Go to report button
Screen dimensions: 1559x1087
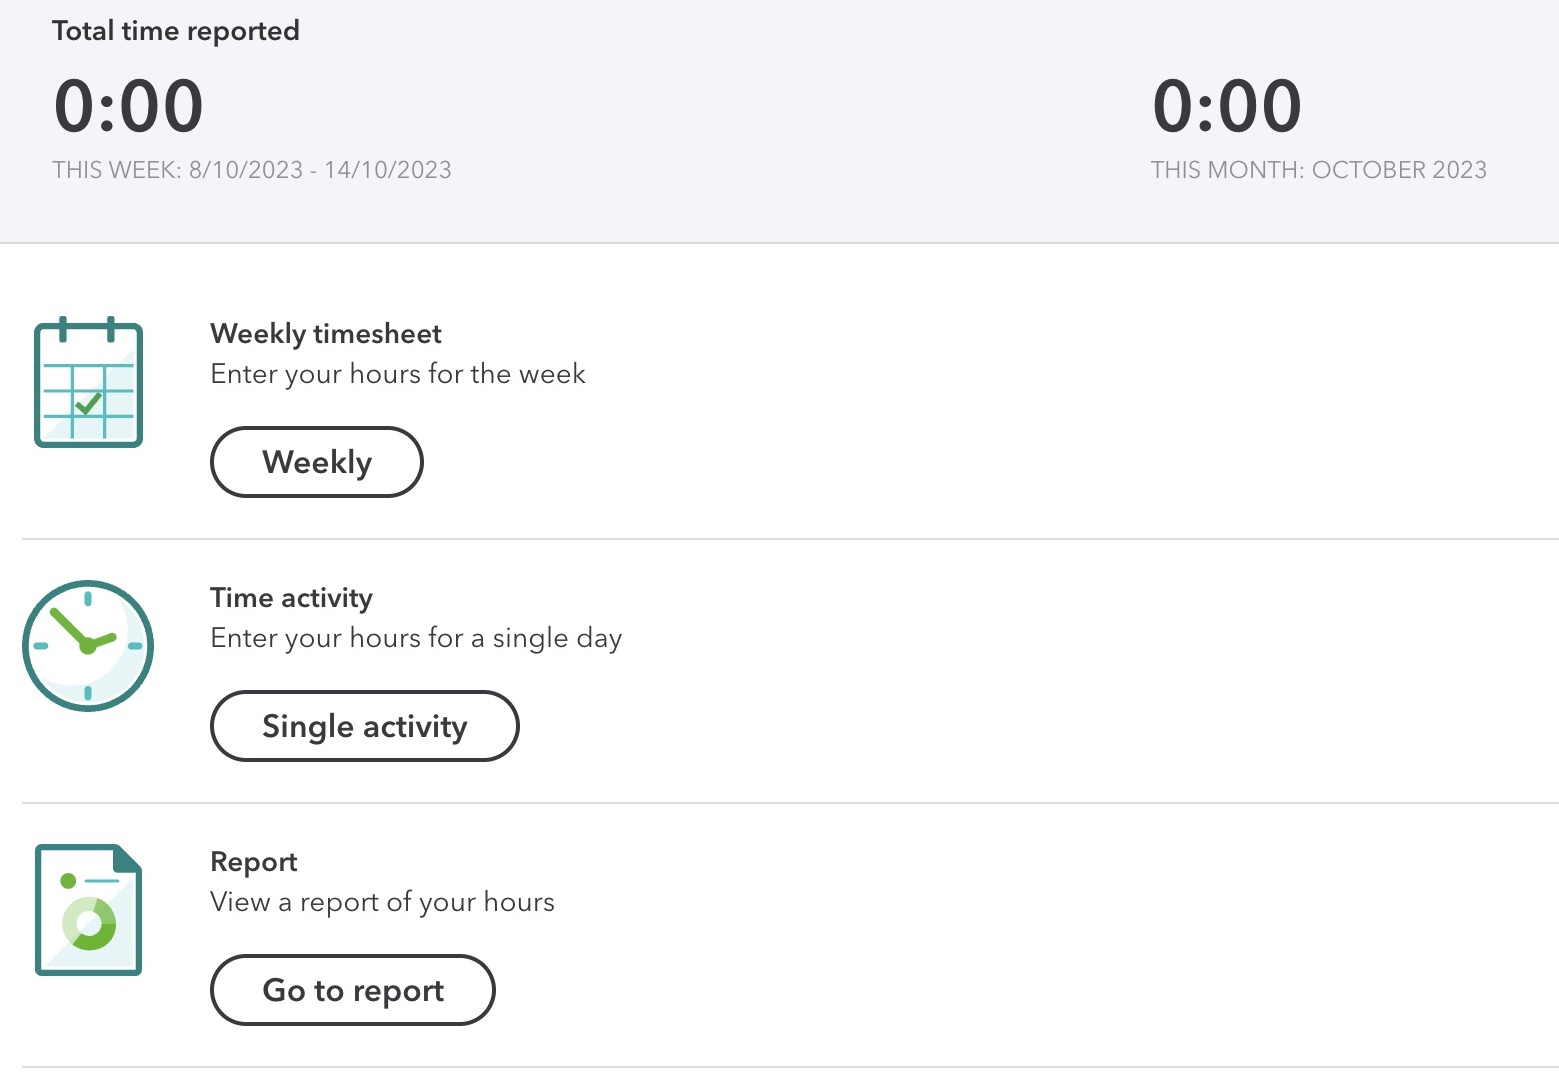(353, 990)
